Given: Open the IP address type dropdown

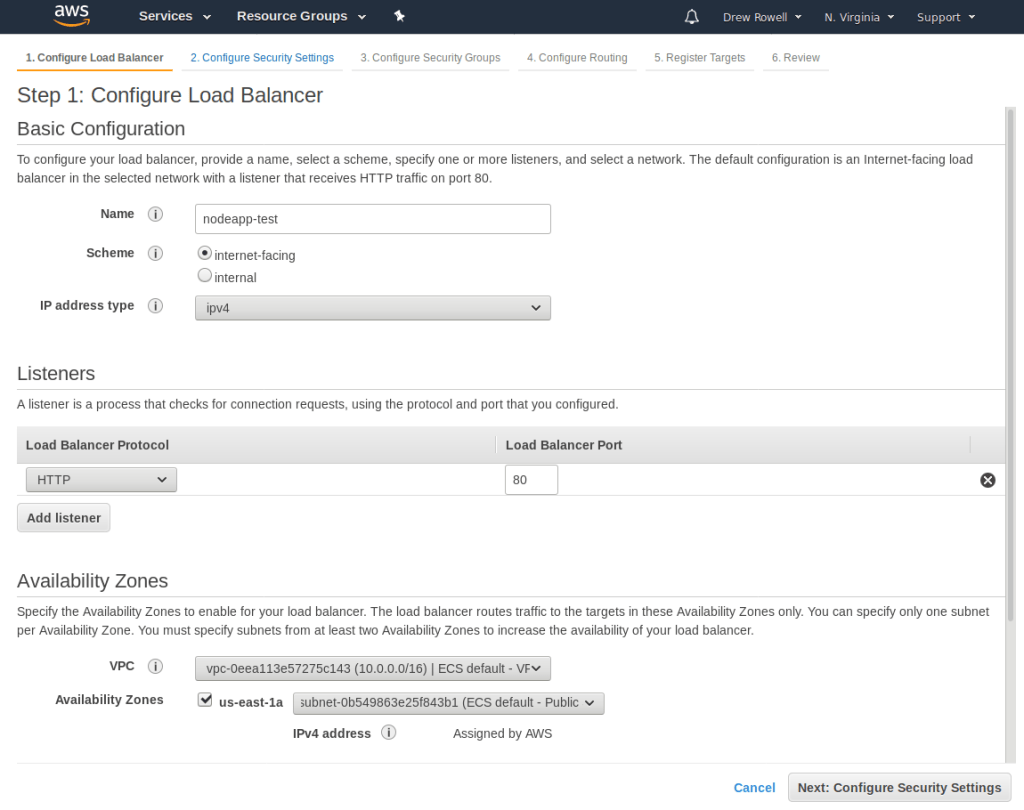Looking at the screenshot, I should (x=372, y=308).
